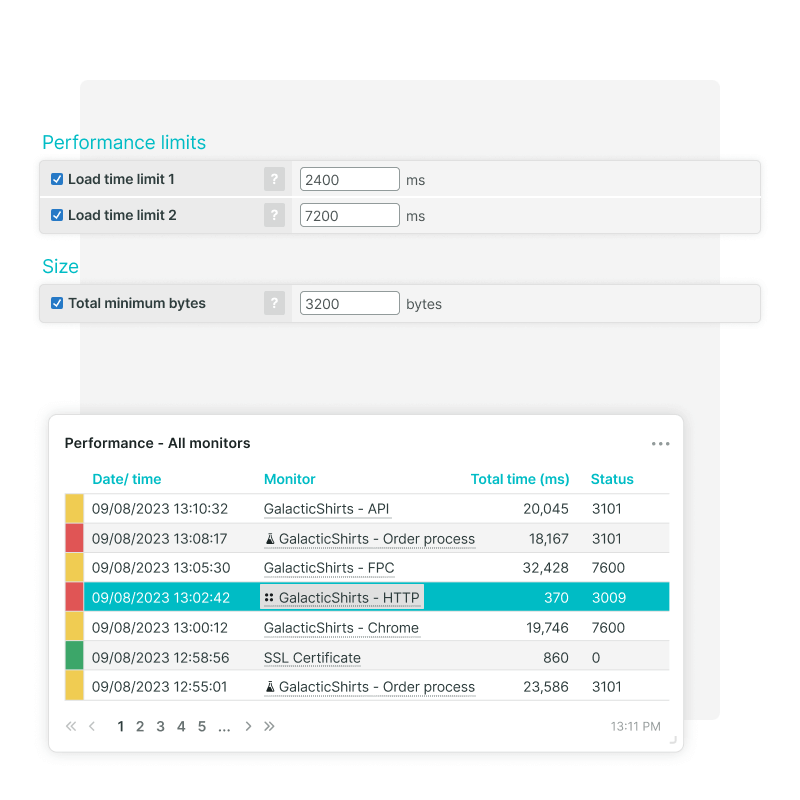Click the pagination ellipsis

(x=224, y=729)
